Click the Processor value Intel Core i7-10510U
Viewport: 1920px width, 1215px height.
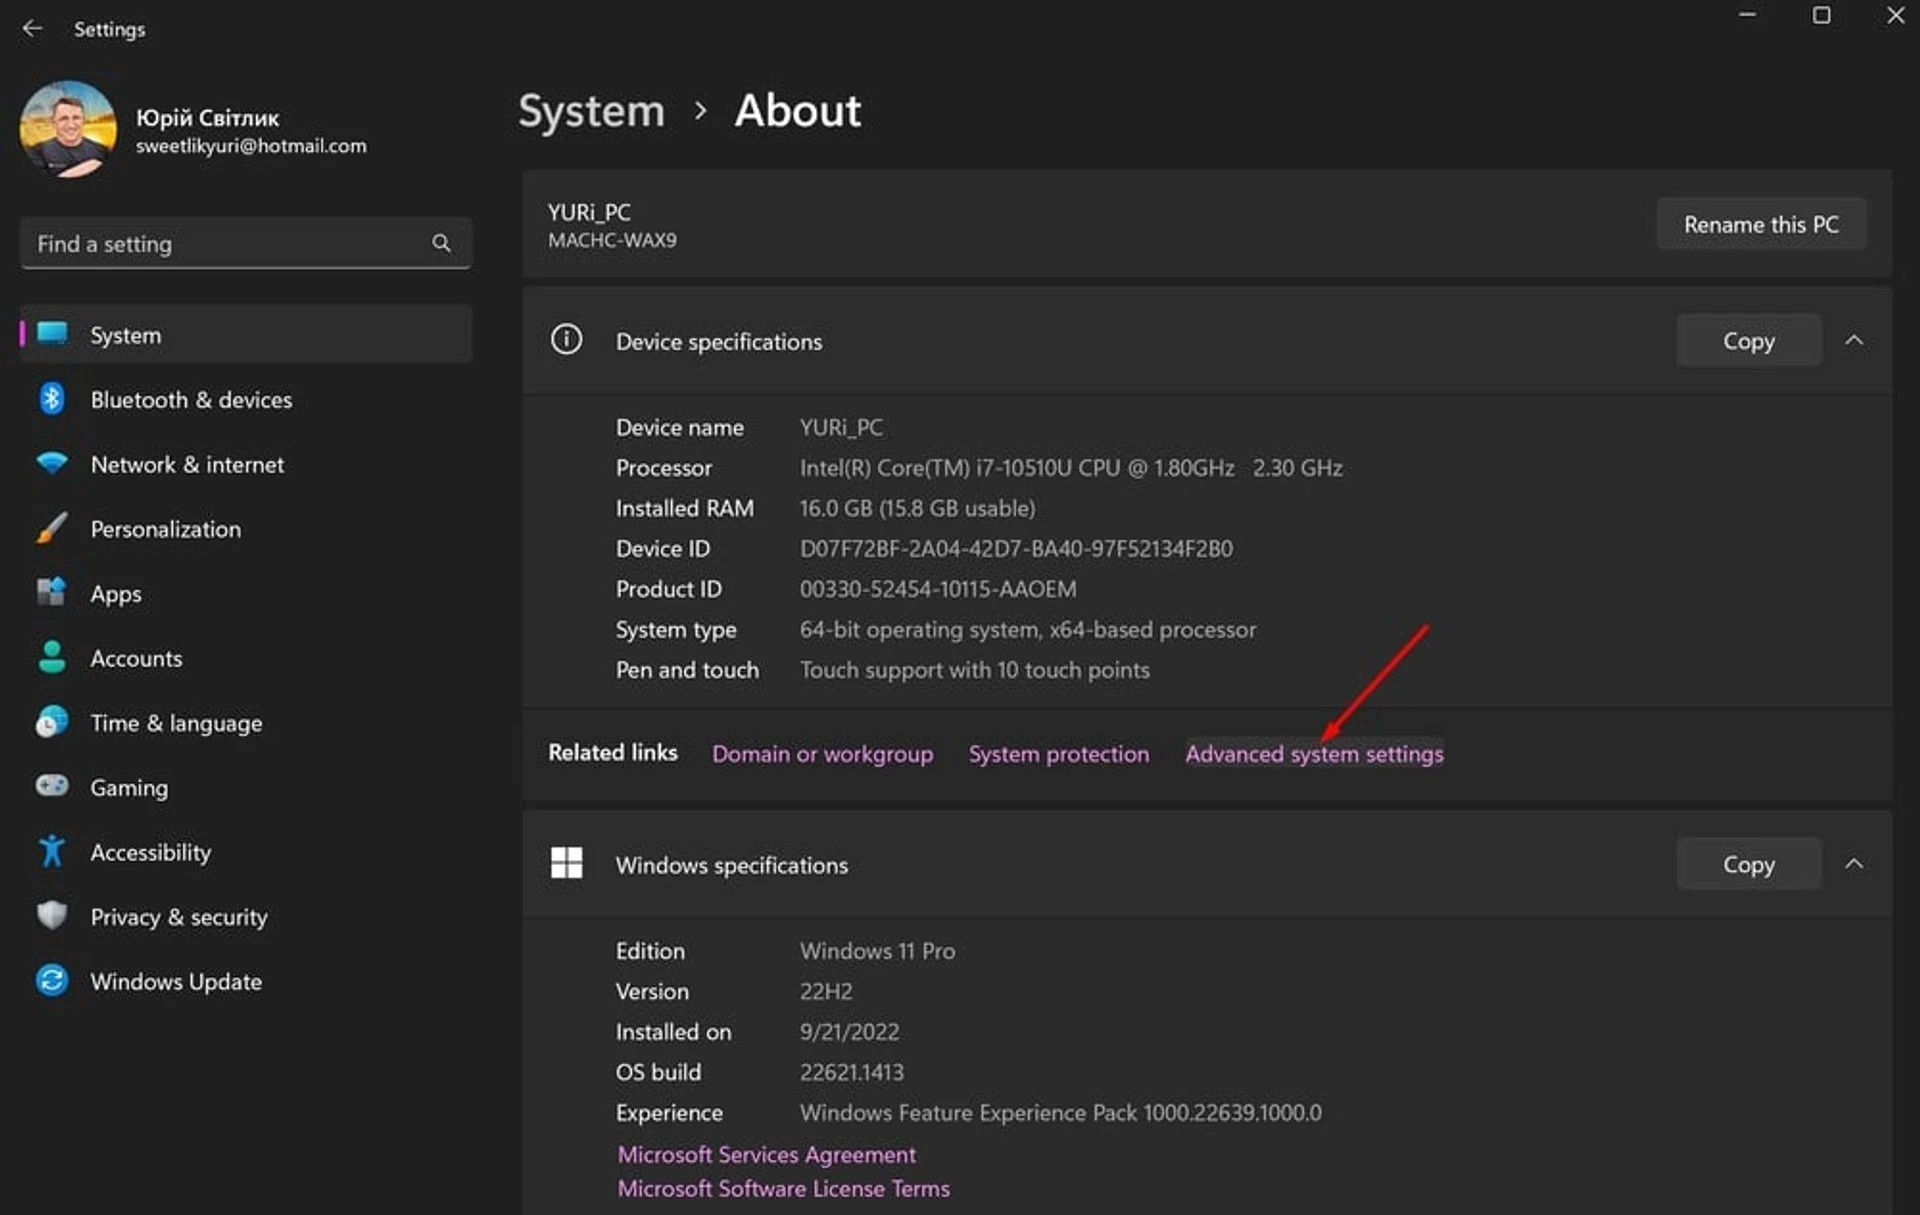tap(1071, 467)
